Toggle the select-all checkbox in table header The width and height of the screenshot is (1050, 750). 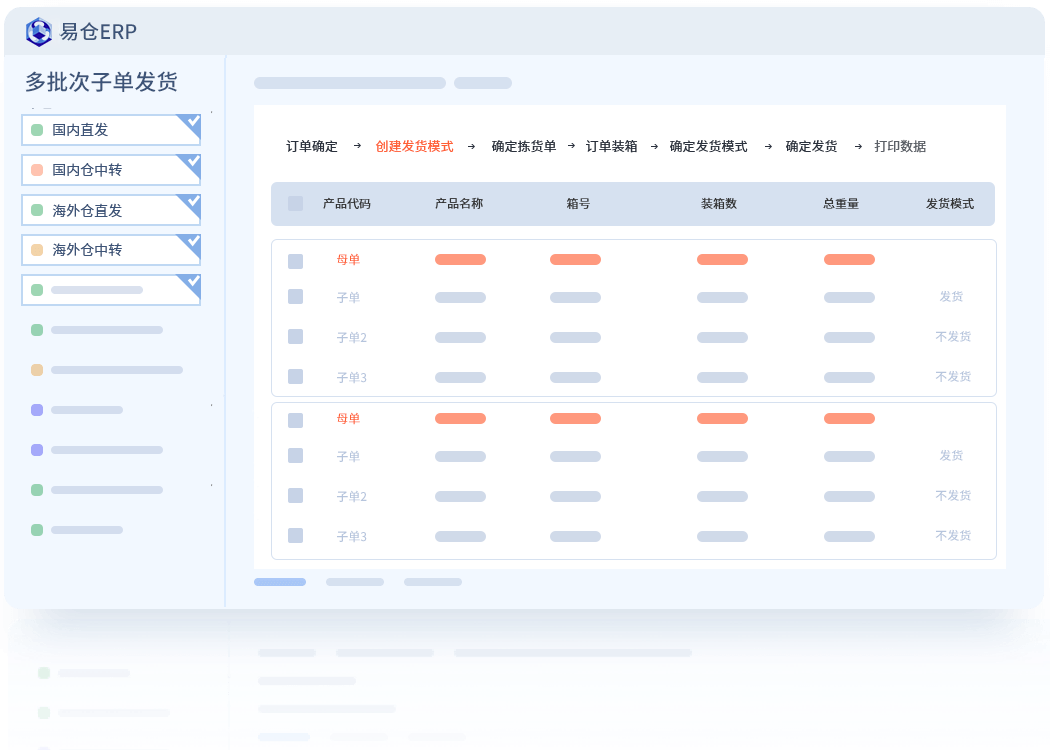tap(295, 204)
